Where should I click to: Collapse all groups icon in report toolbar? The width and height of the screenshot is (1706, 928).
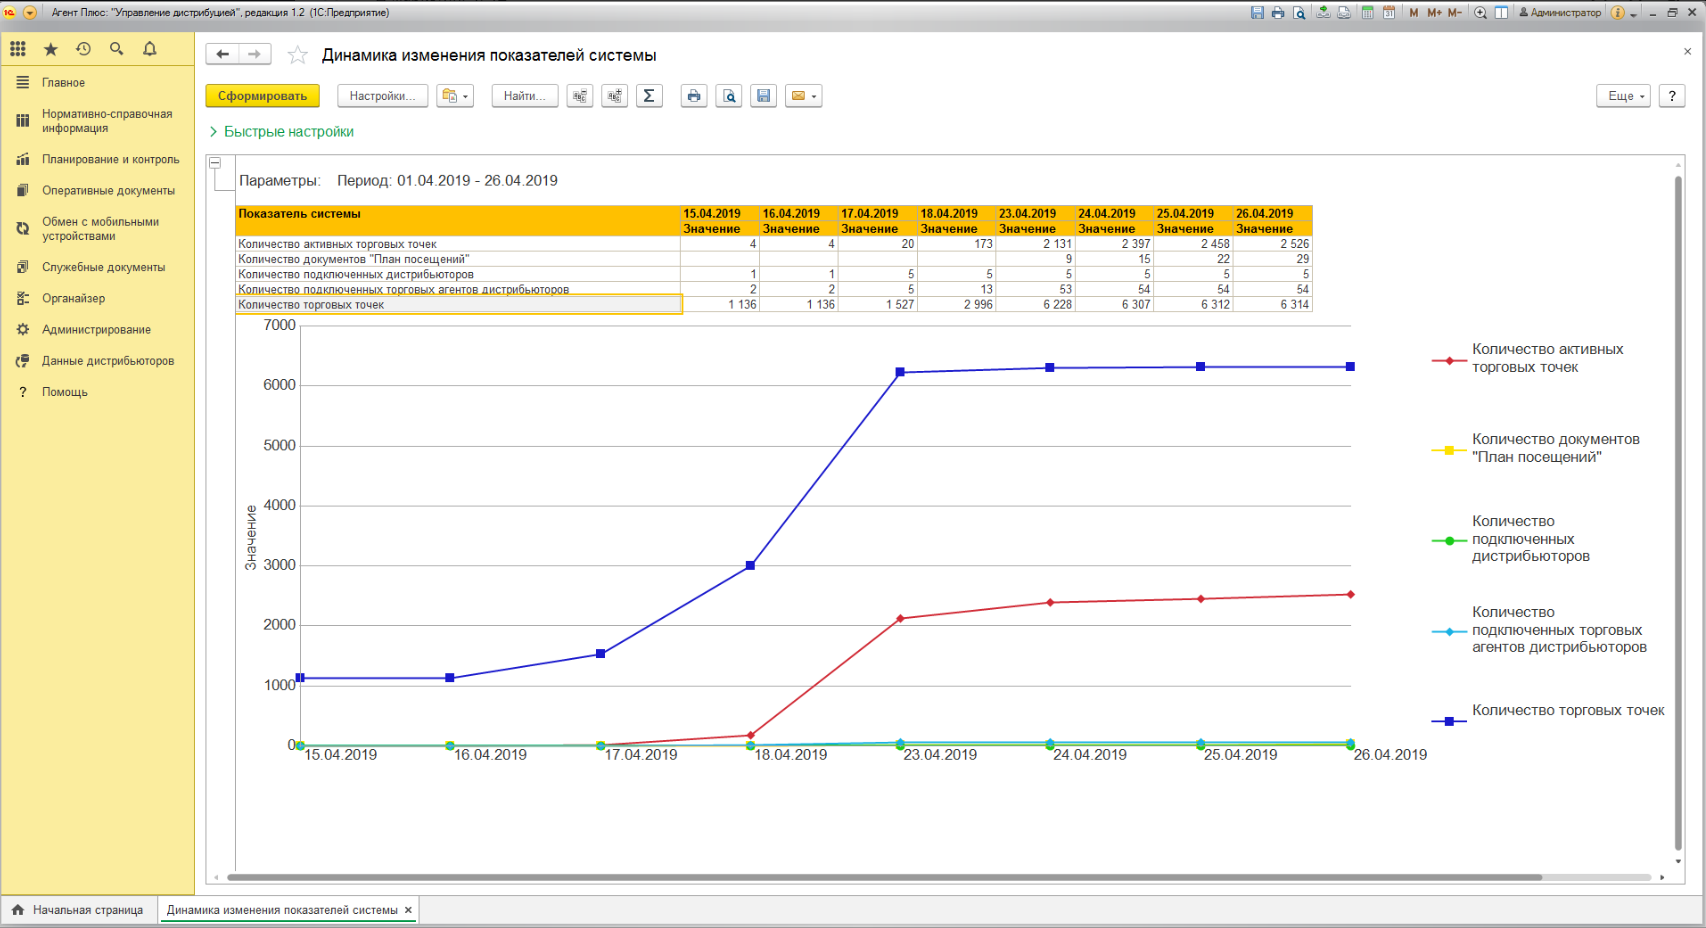pyautogui.click(x=580, y=96)
